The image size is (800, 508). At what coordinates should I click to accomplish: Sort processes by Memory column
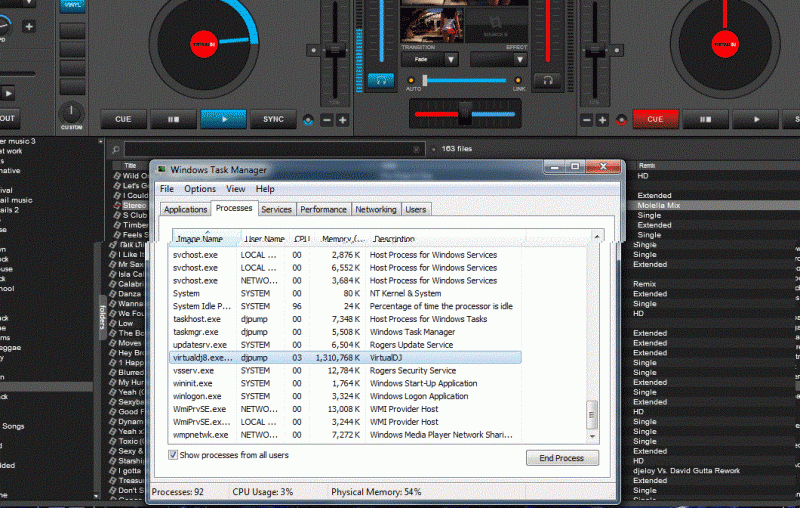click(x=342, y=238)
